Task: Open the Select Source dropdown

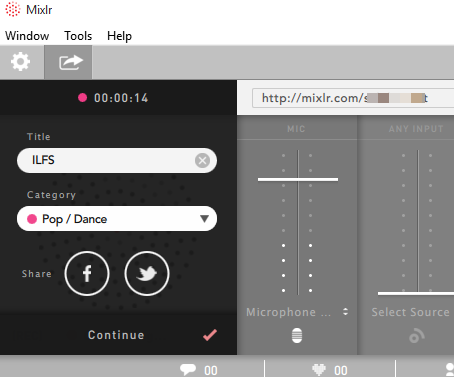Action: click(x=411, y=312)
